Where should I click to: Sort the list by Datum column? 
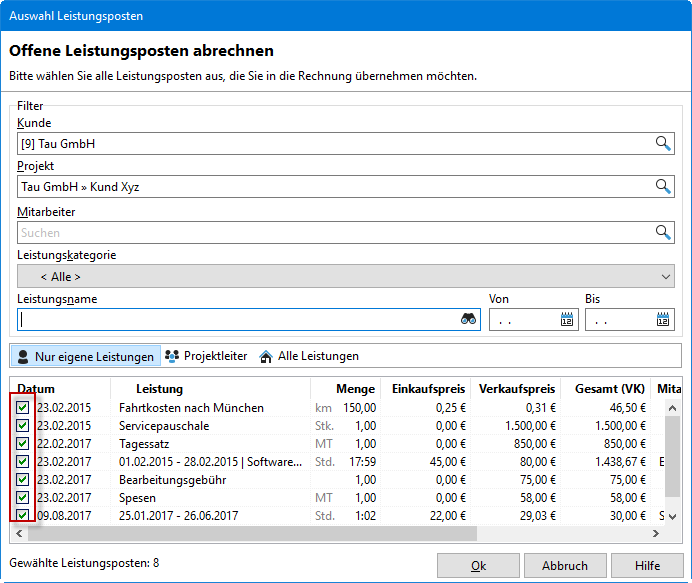[x=37, y=389]
